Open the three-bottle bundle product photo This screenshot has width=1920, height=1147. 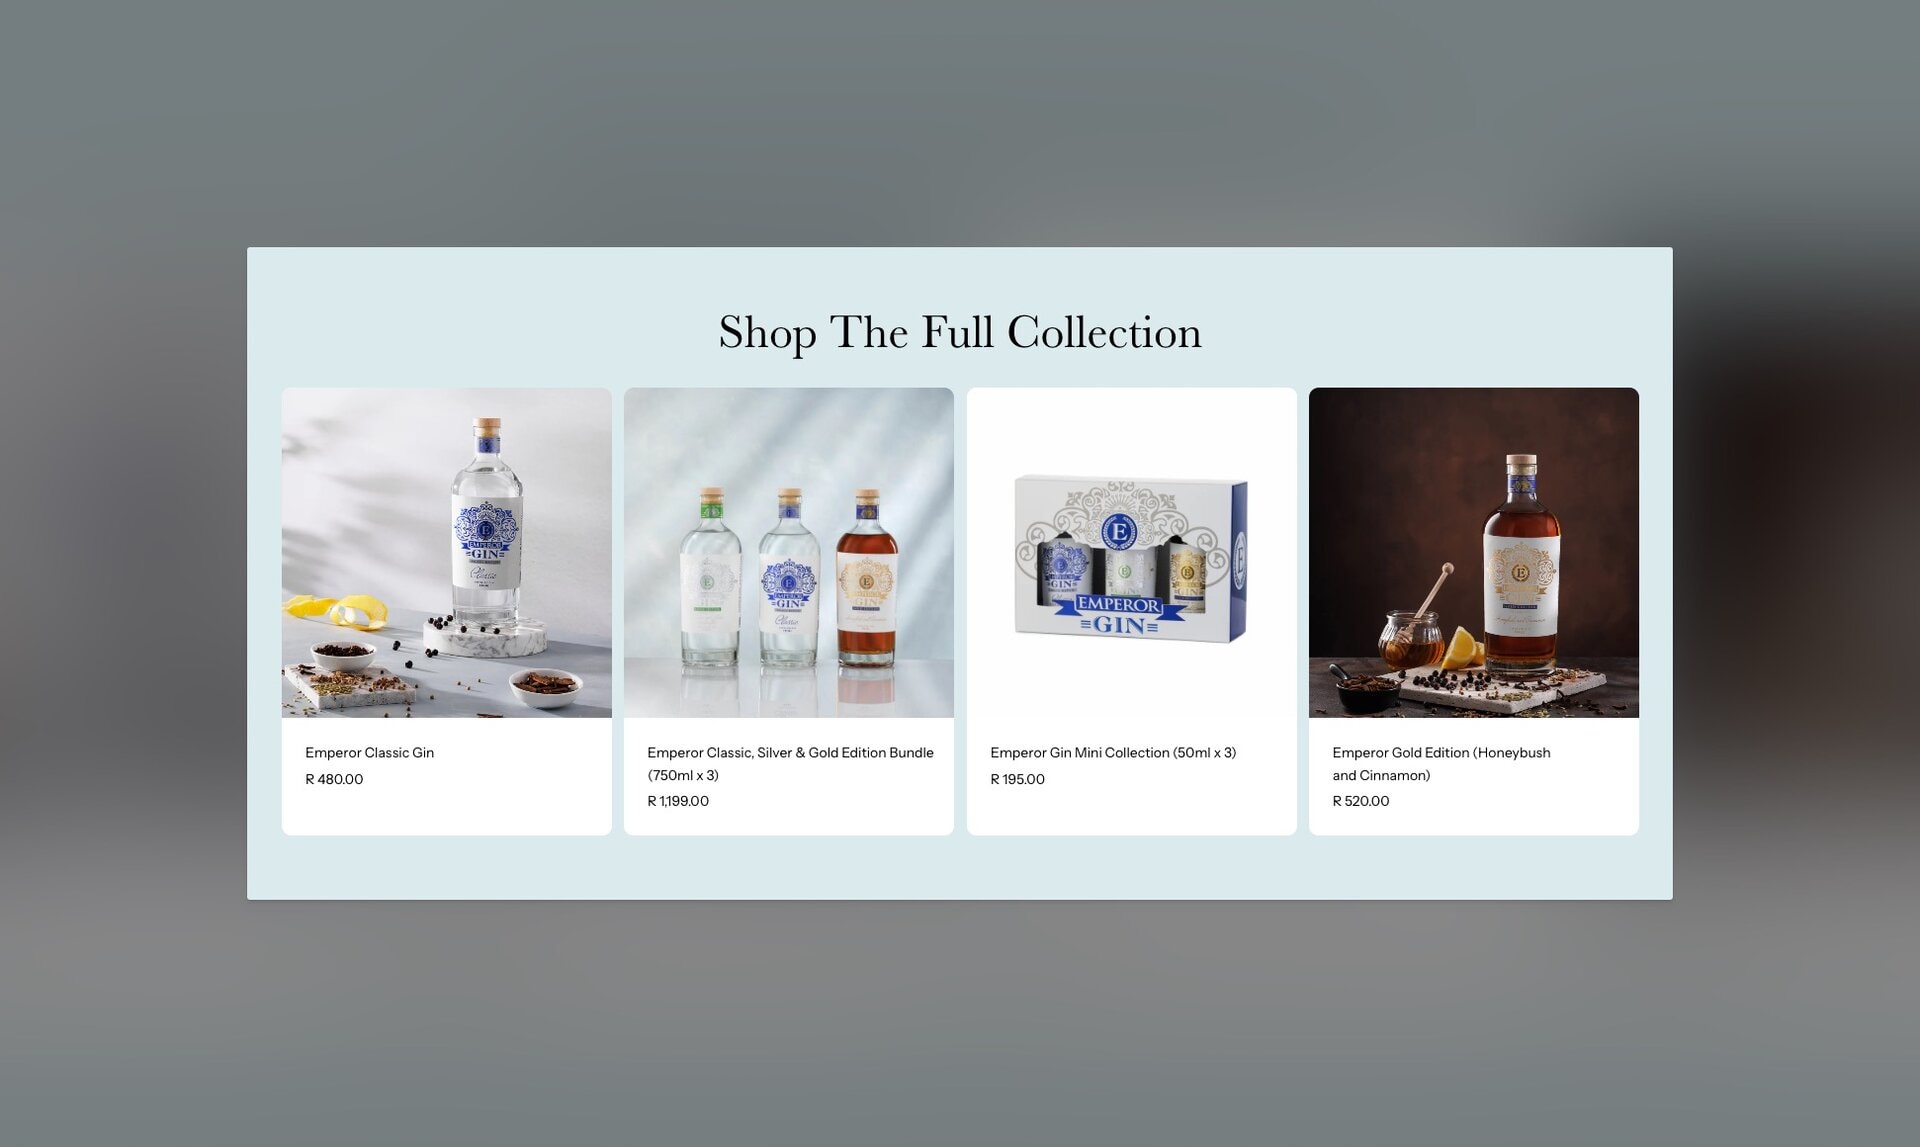coord(788,552)
